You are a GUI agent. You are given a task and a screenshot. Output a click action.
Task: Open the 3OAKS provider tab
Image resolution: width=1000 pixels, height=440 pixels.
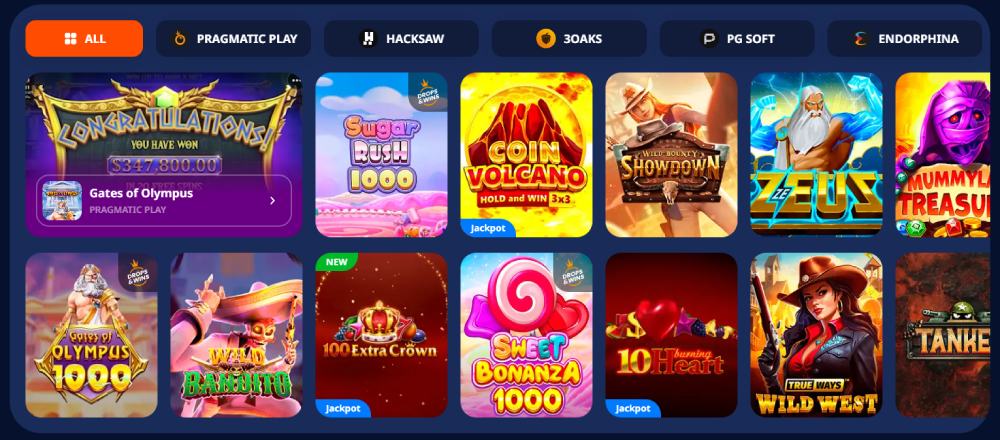[569, 38]
